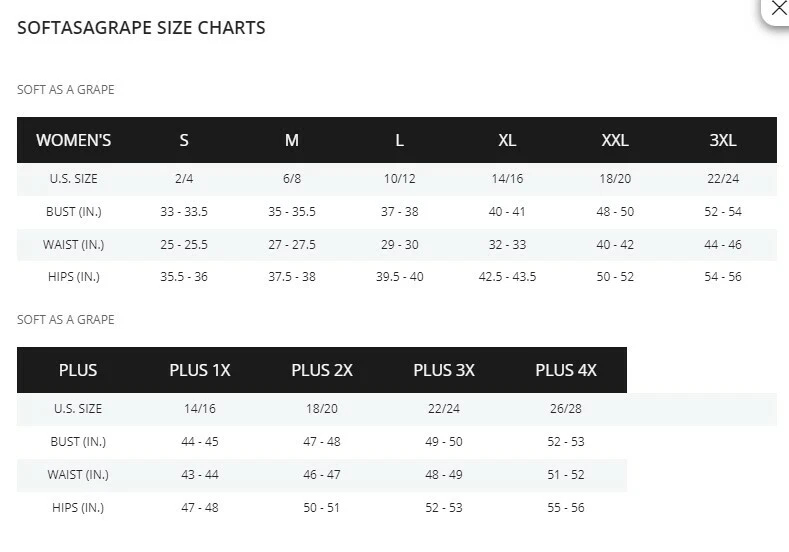Select the bust 33 - 33.5 cell
789x552 pixels.
[x=184, y=212]
